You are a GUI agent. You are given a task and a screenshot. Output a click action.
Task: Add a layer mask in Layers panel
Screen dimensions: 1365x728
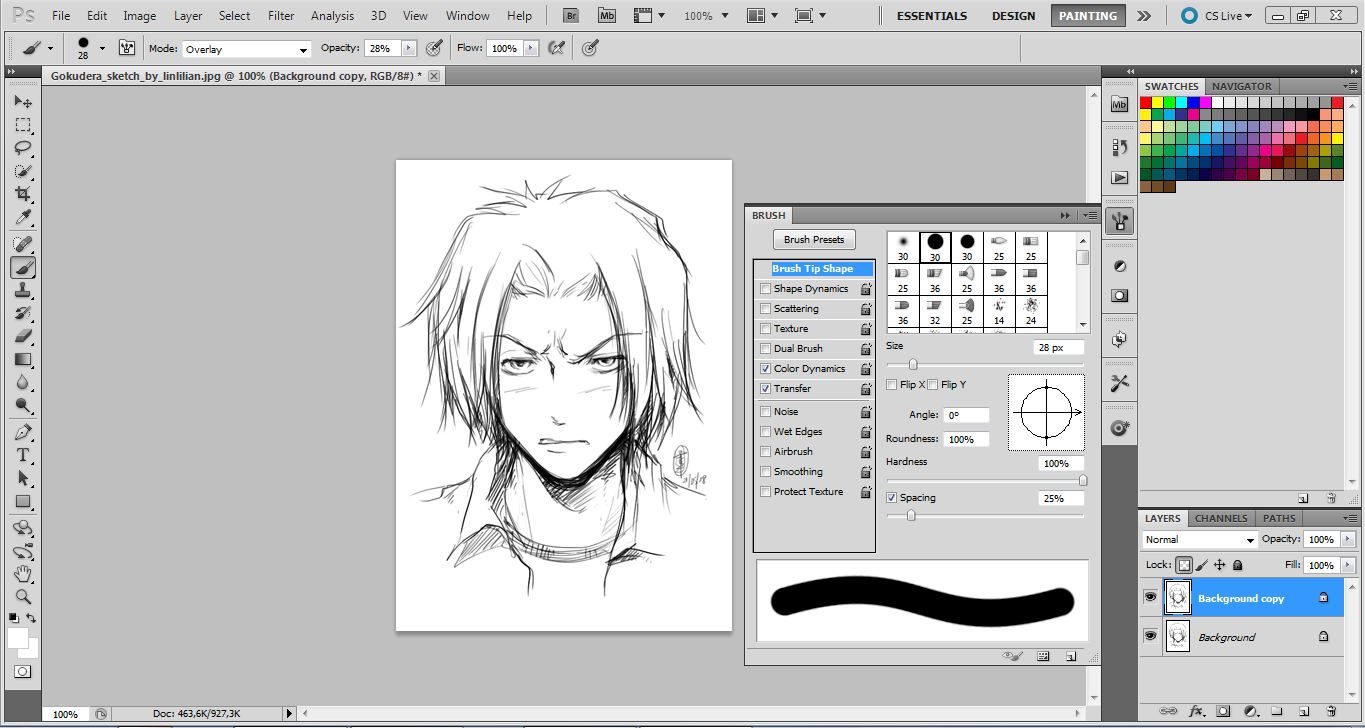[x=1222, y=712]
